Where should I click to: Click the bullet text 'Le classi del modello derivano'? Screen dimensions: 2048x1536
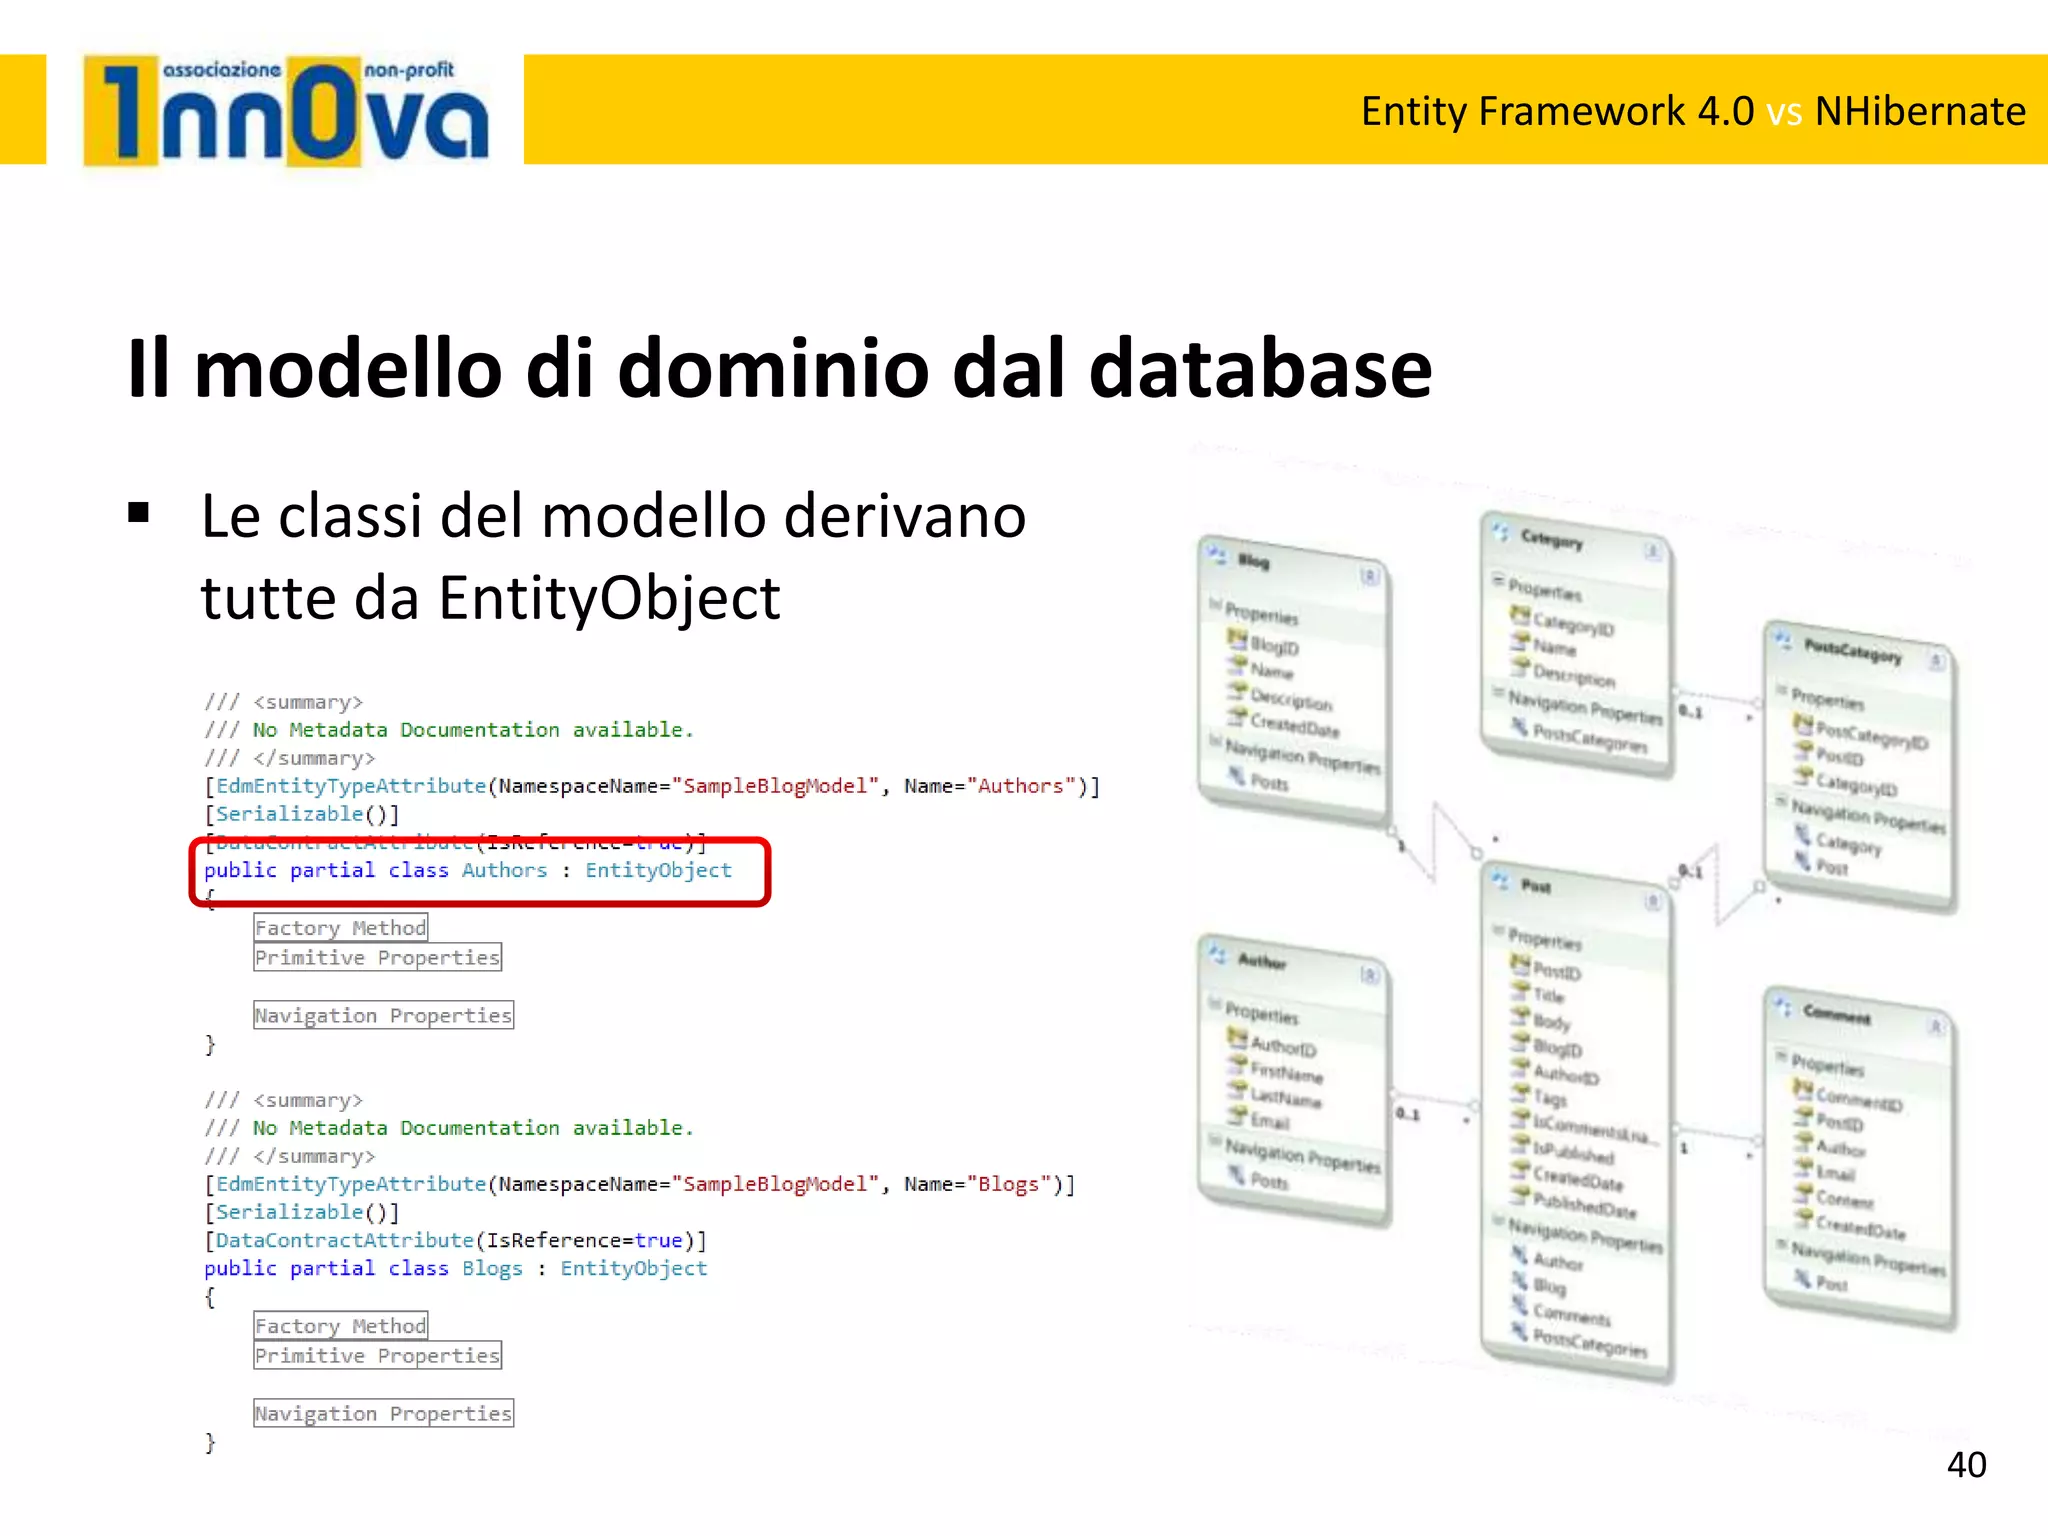click(x=613, y=516)
